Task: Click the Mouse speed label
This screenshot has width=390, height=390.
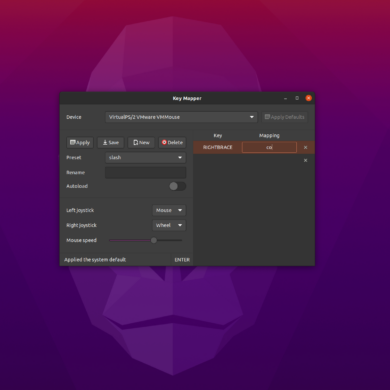Action: 81,240
